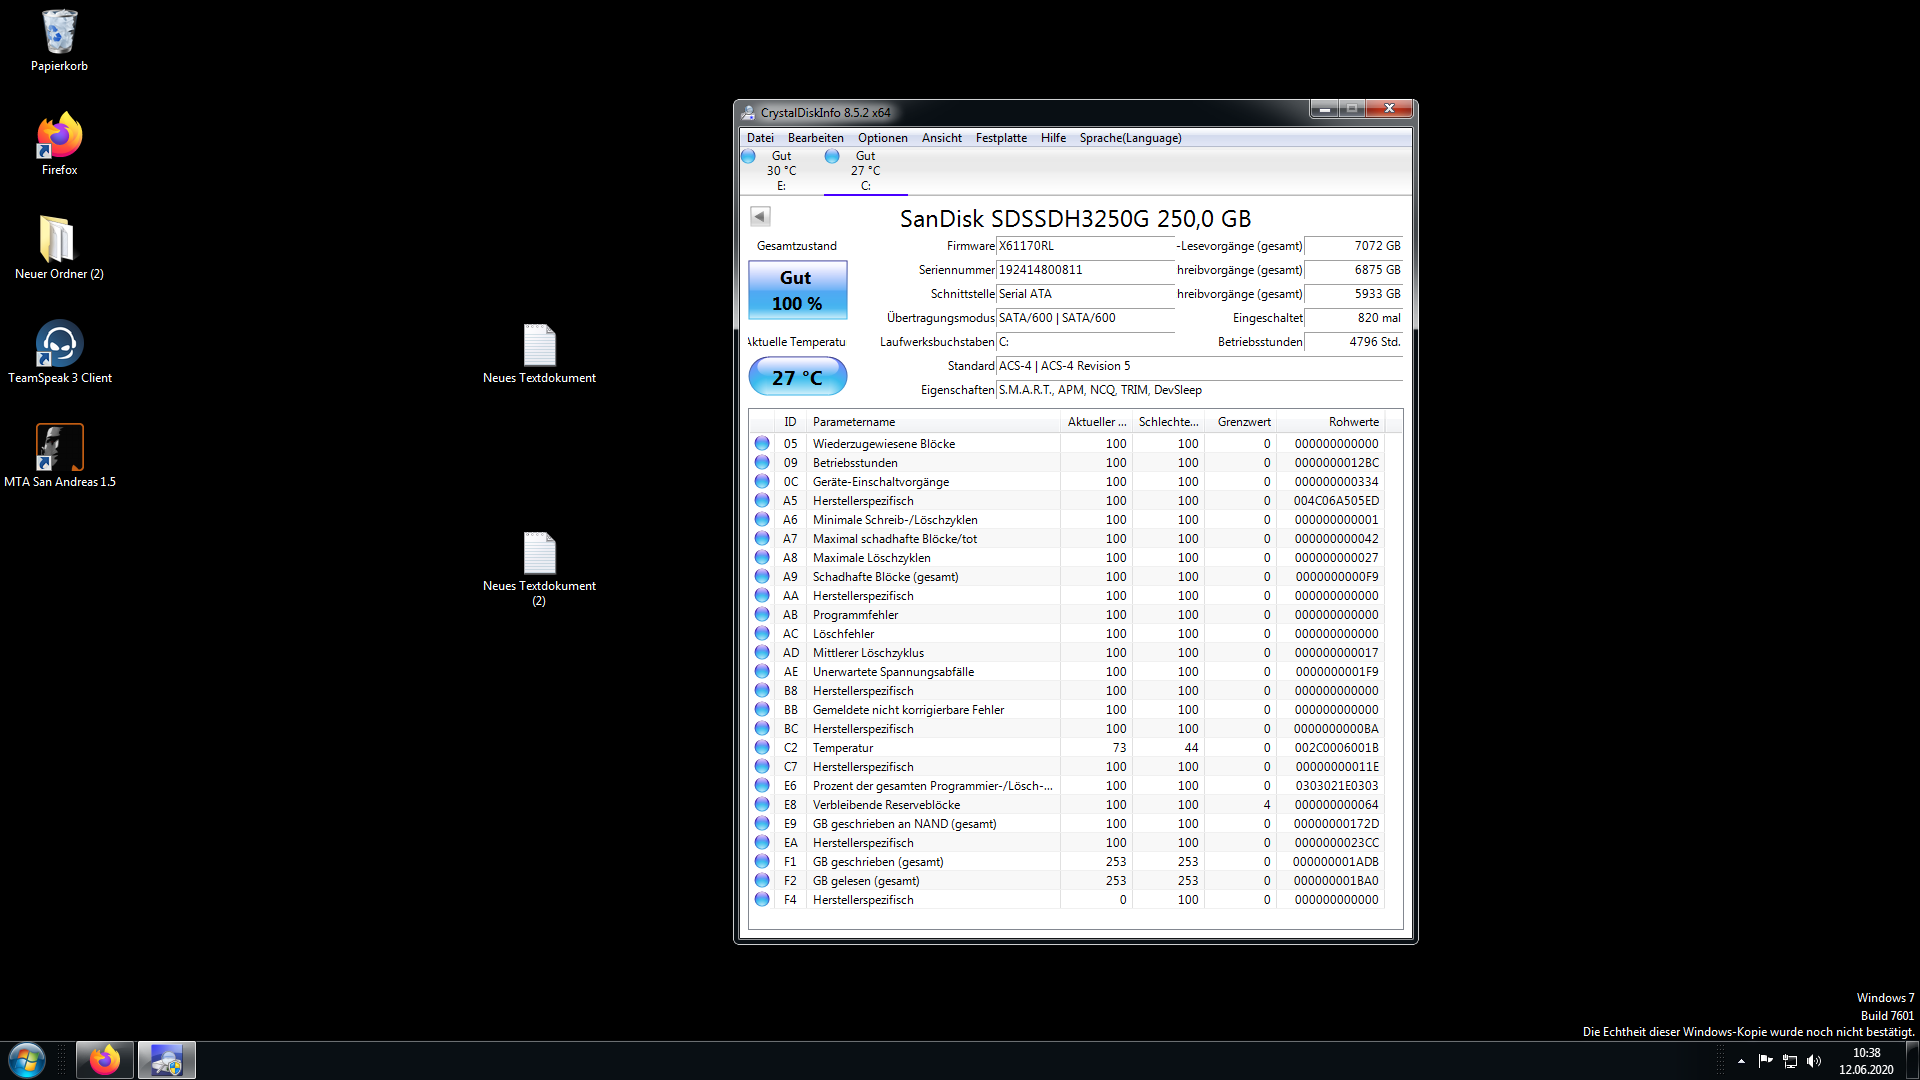Viewport: 1920px width, 1080px height.
Task: Click the 27 °C temperature button
Action: 797,377
